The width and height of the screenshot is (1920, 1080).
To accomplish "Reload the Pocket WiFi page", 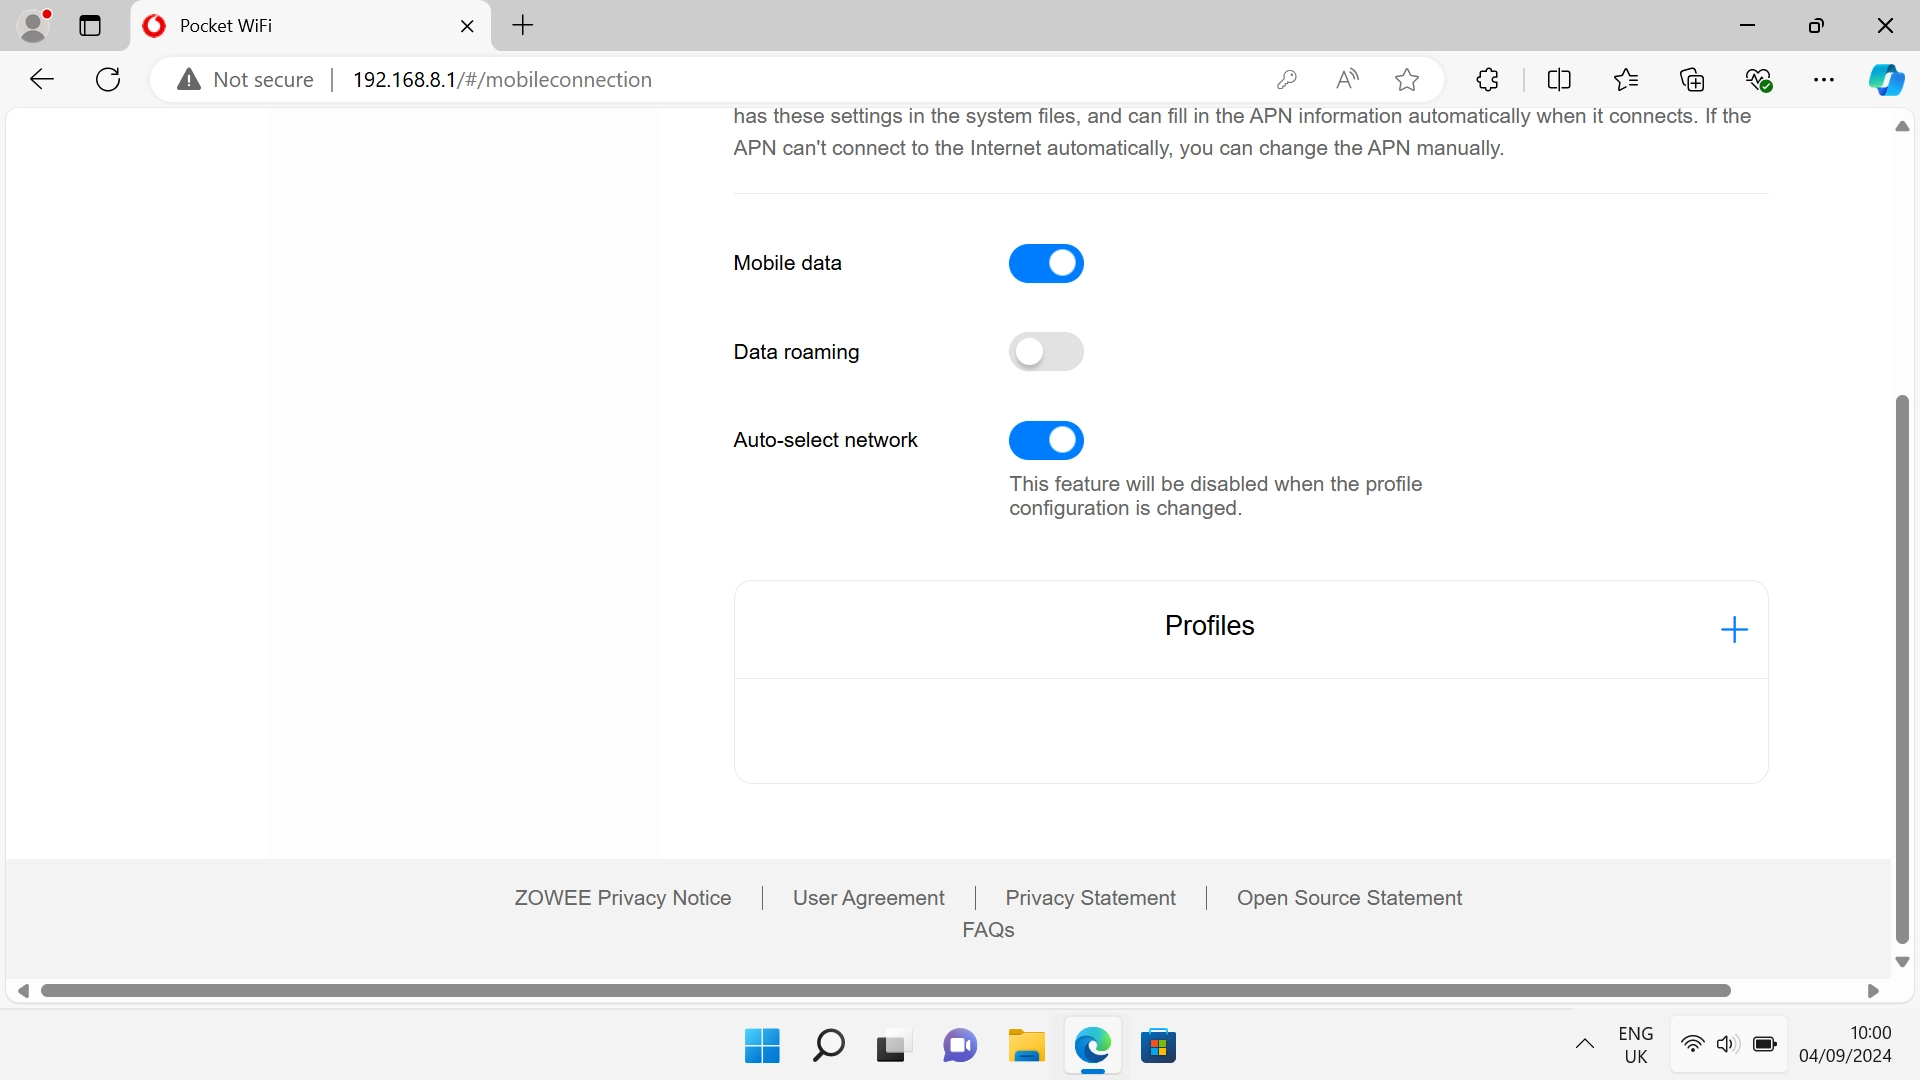I will pos(107,79).
